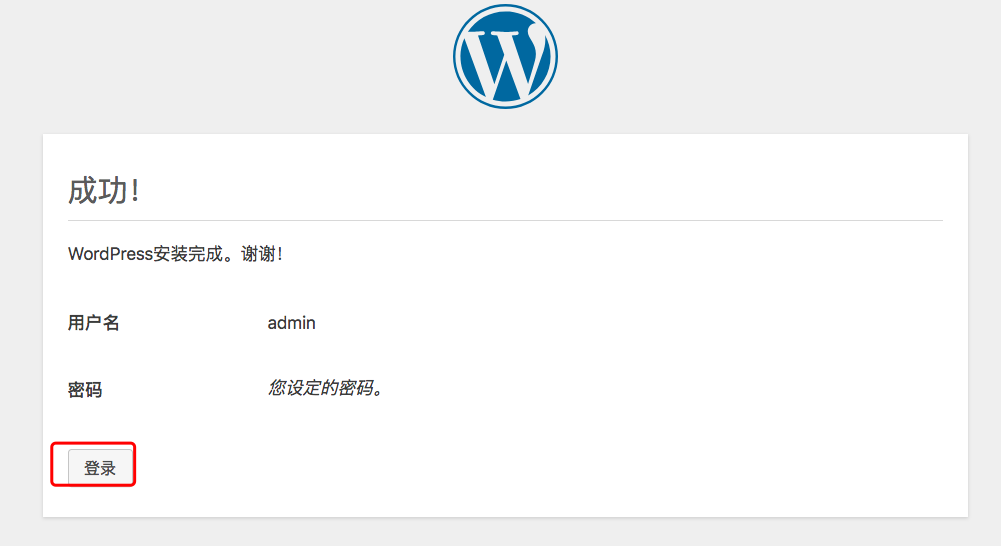Select the 密码 label
This screenshot has height=546, width=1001.
85,390
